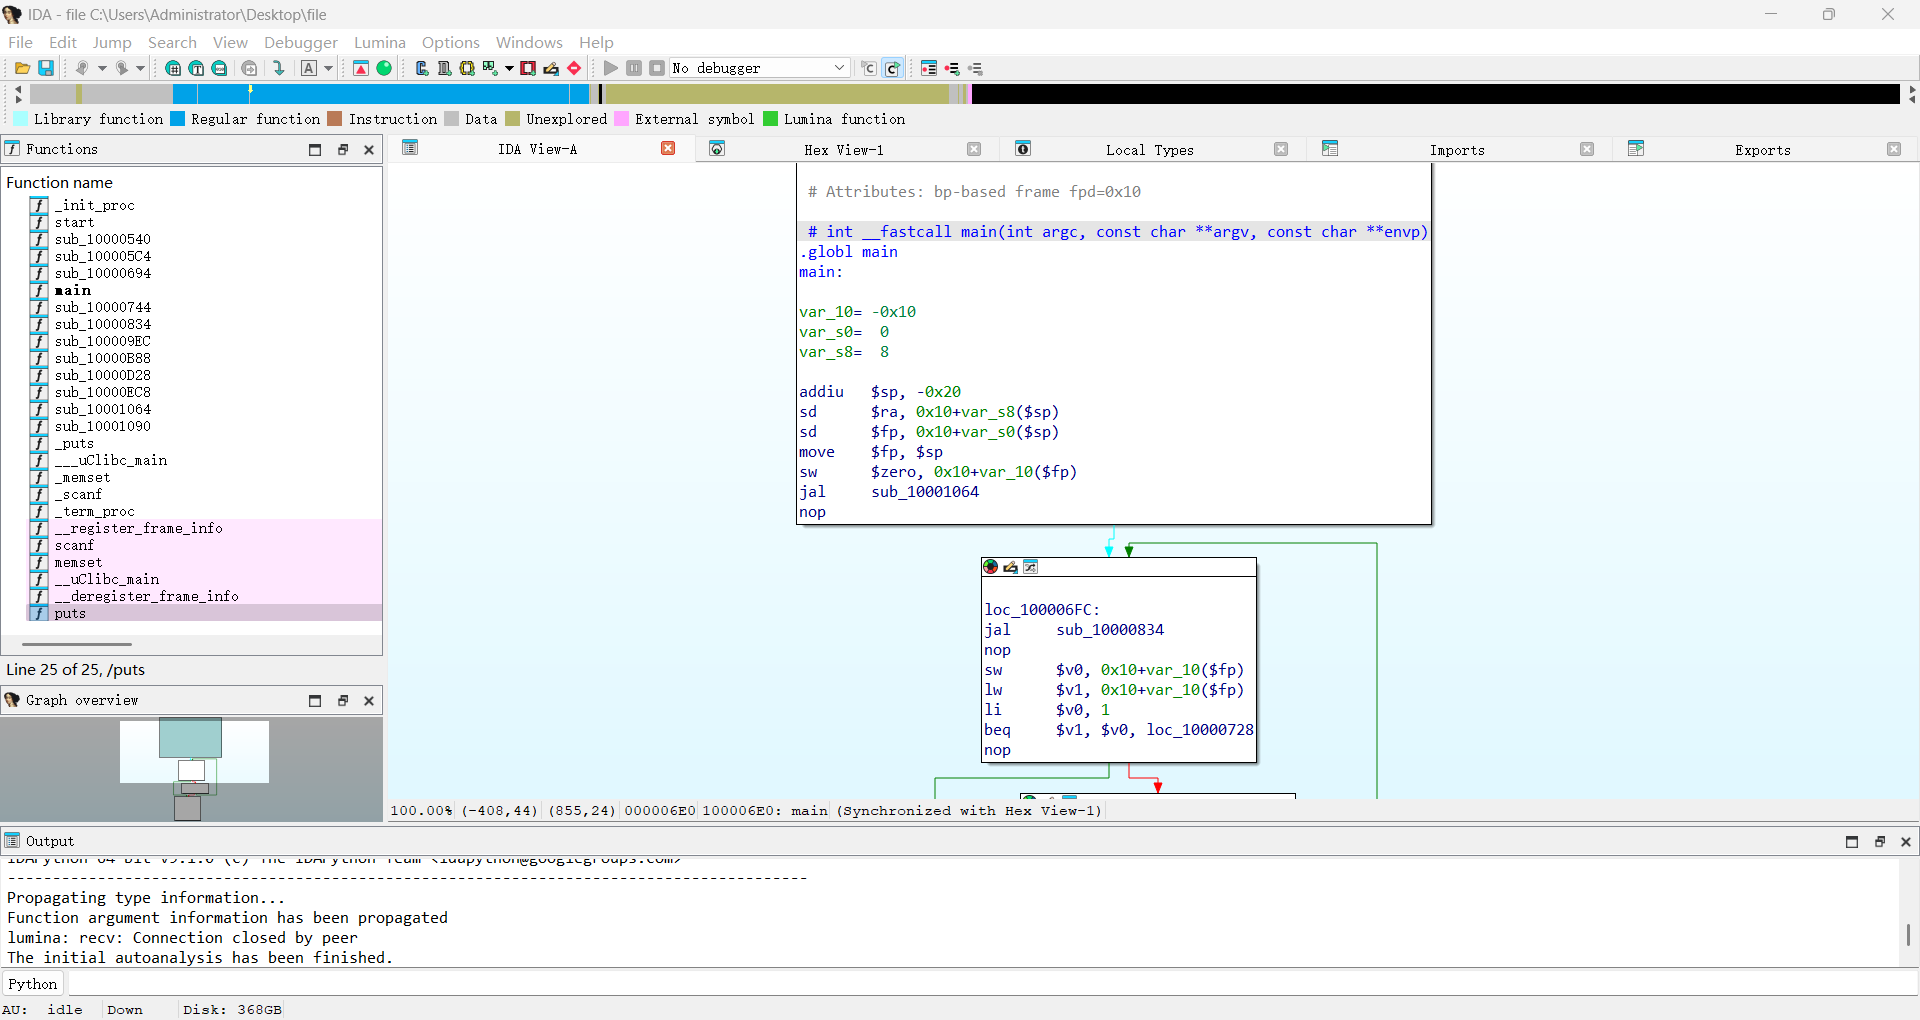Set node color via the color wheel icon

pos(990,567)
